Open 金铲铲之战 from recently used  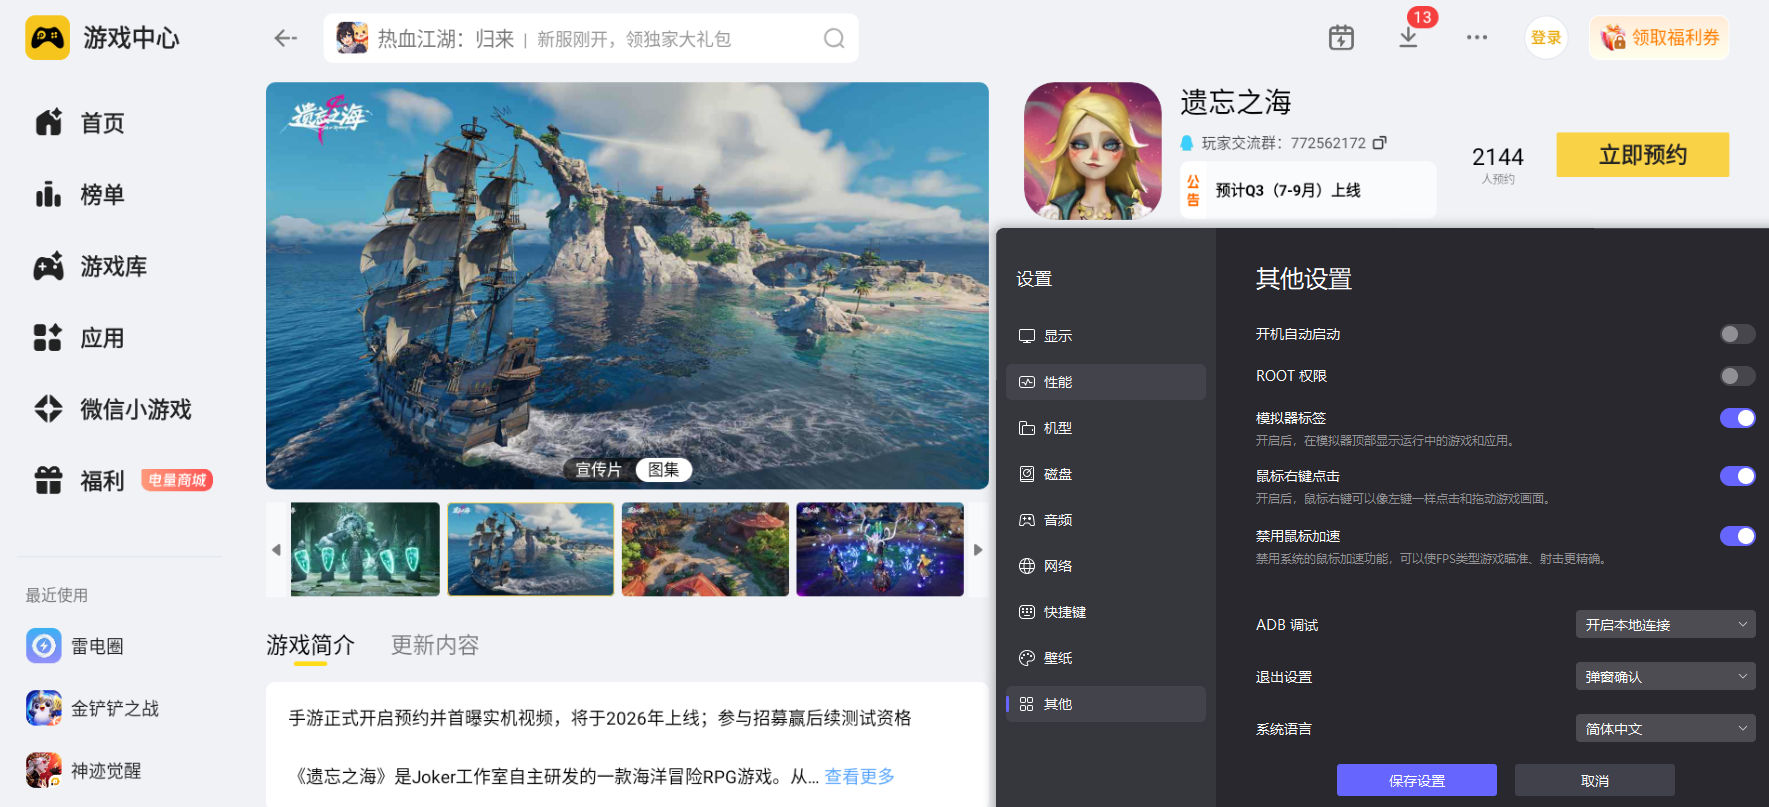92,708
